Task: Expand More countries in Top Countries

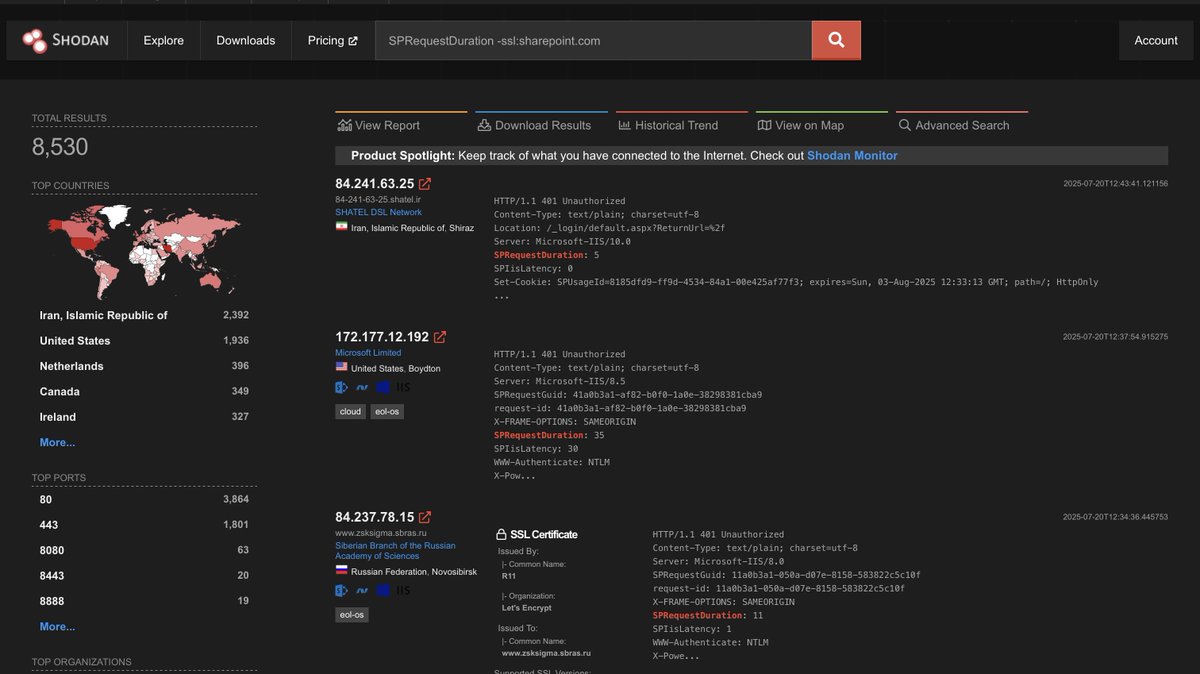Action: tap(57, 442)
